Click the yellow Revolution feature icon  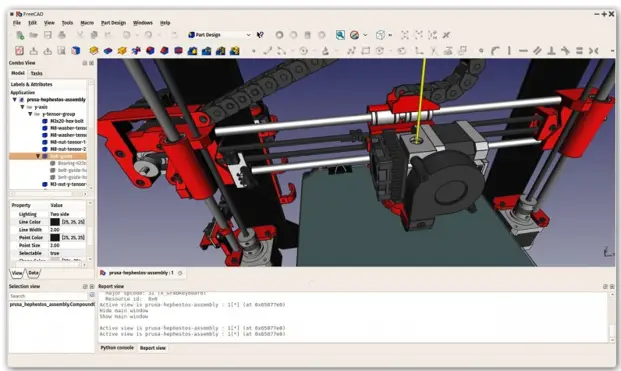(x=122, y=51)
